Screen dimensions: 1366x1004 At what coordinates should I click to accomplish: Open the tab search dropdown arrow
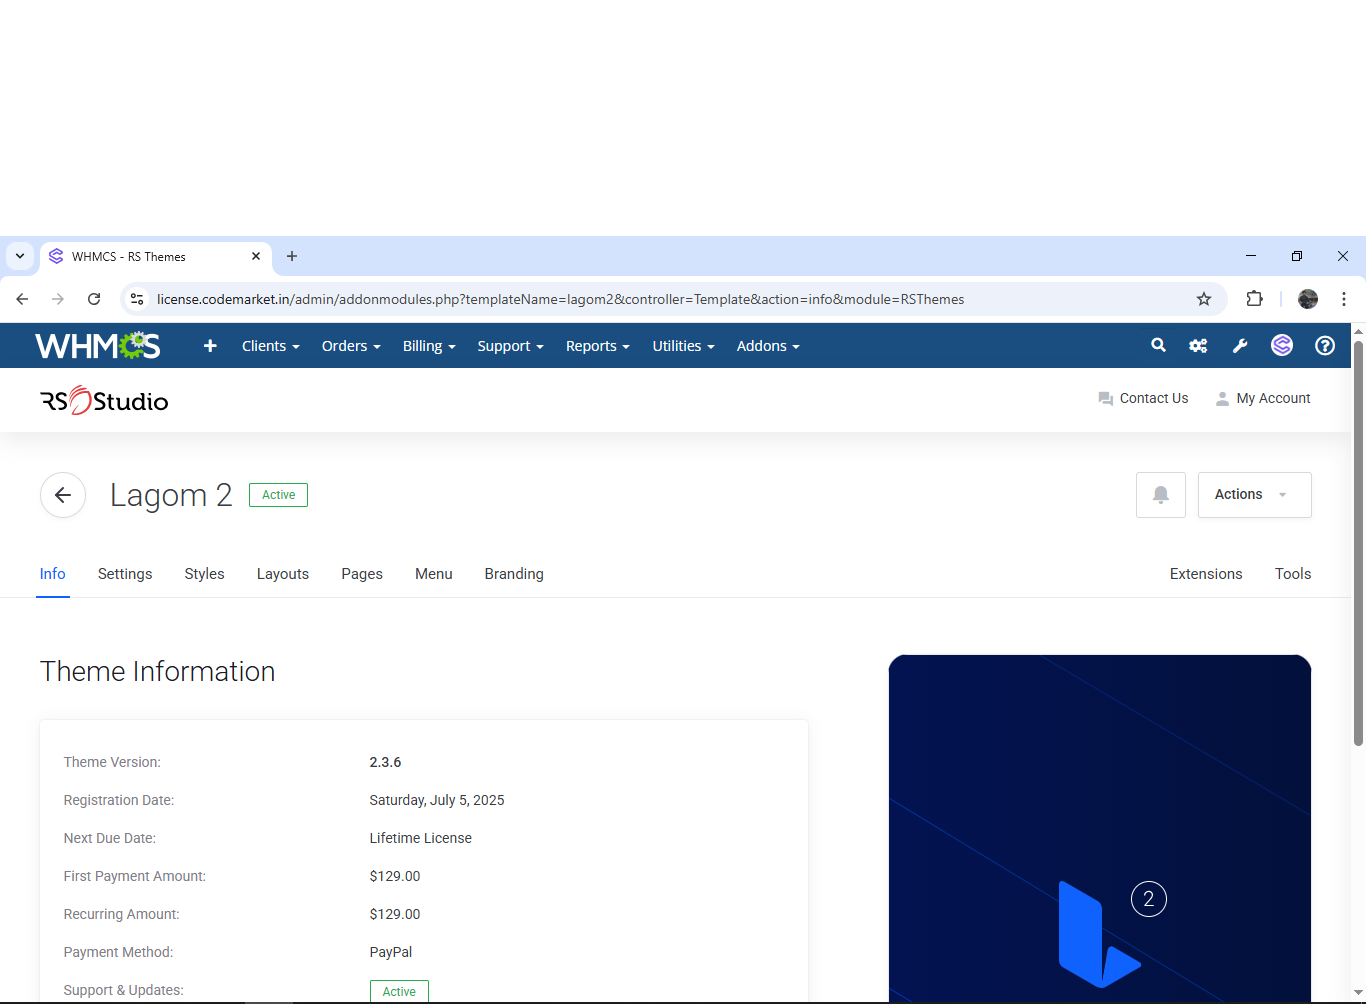[20, 256]
